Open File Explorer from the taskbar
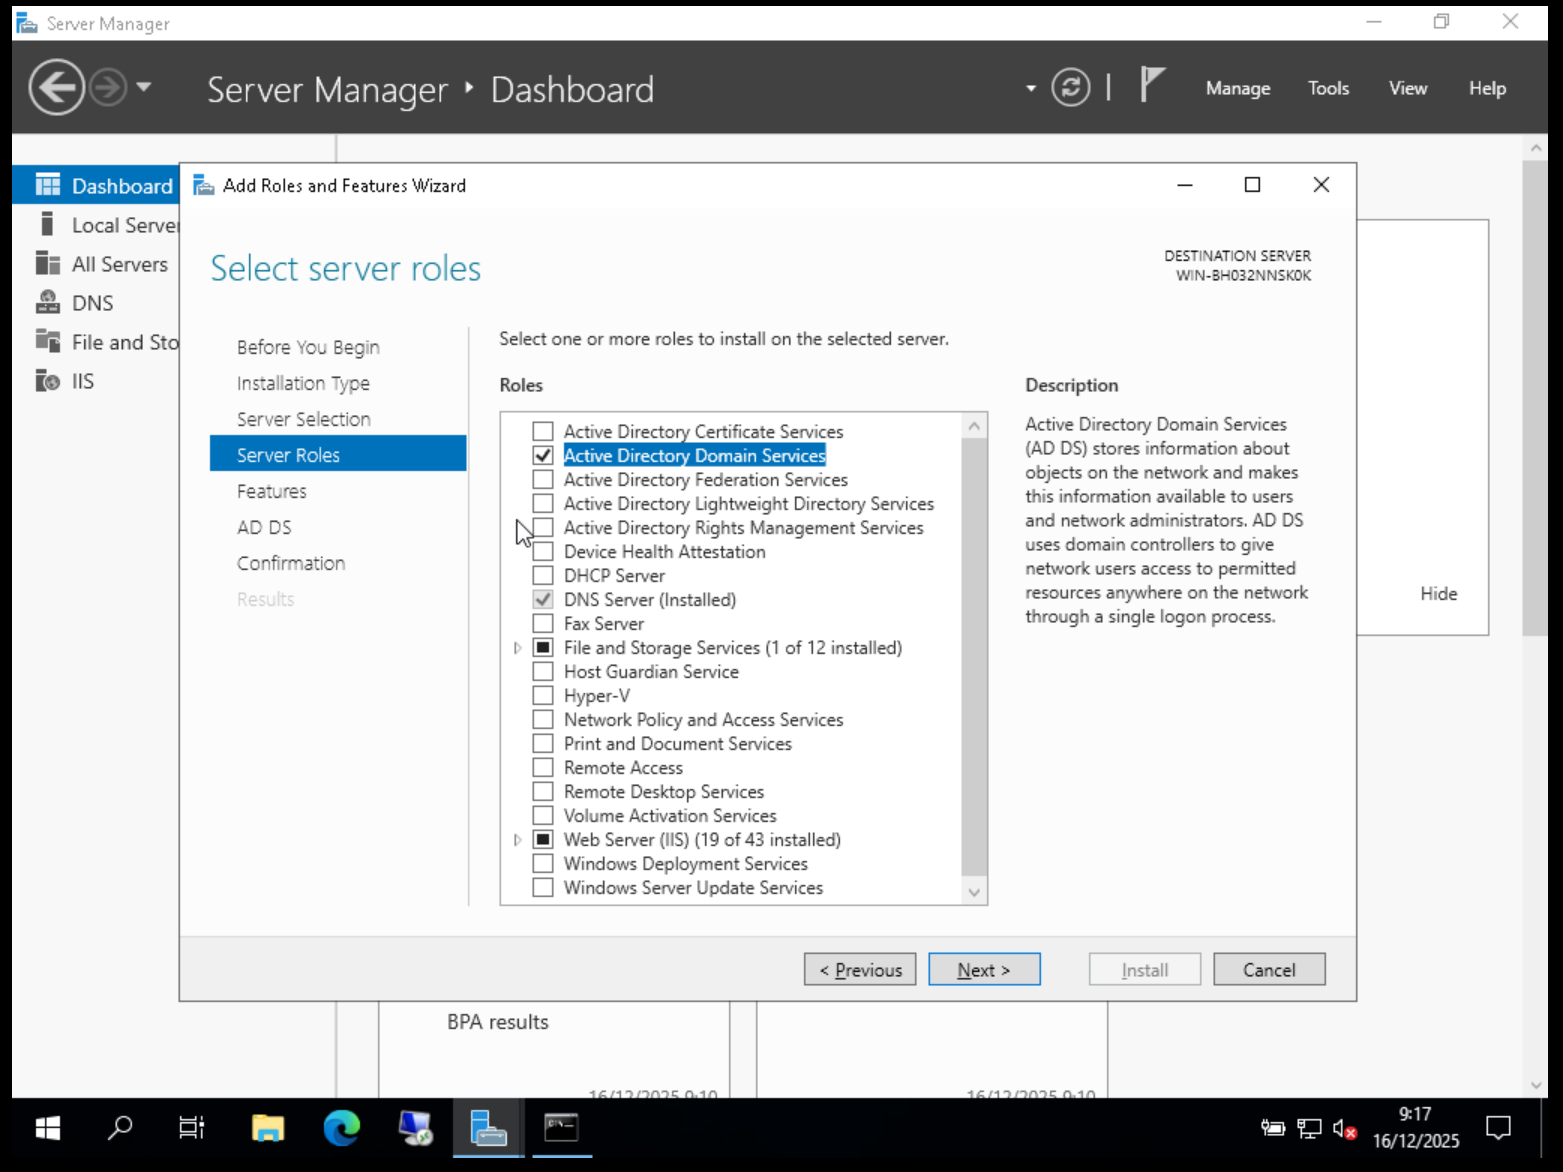The image size is (1563, 1172). tap(267, 1128)
